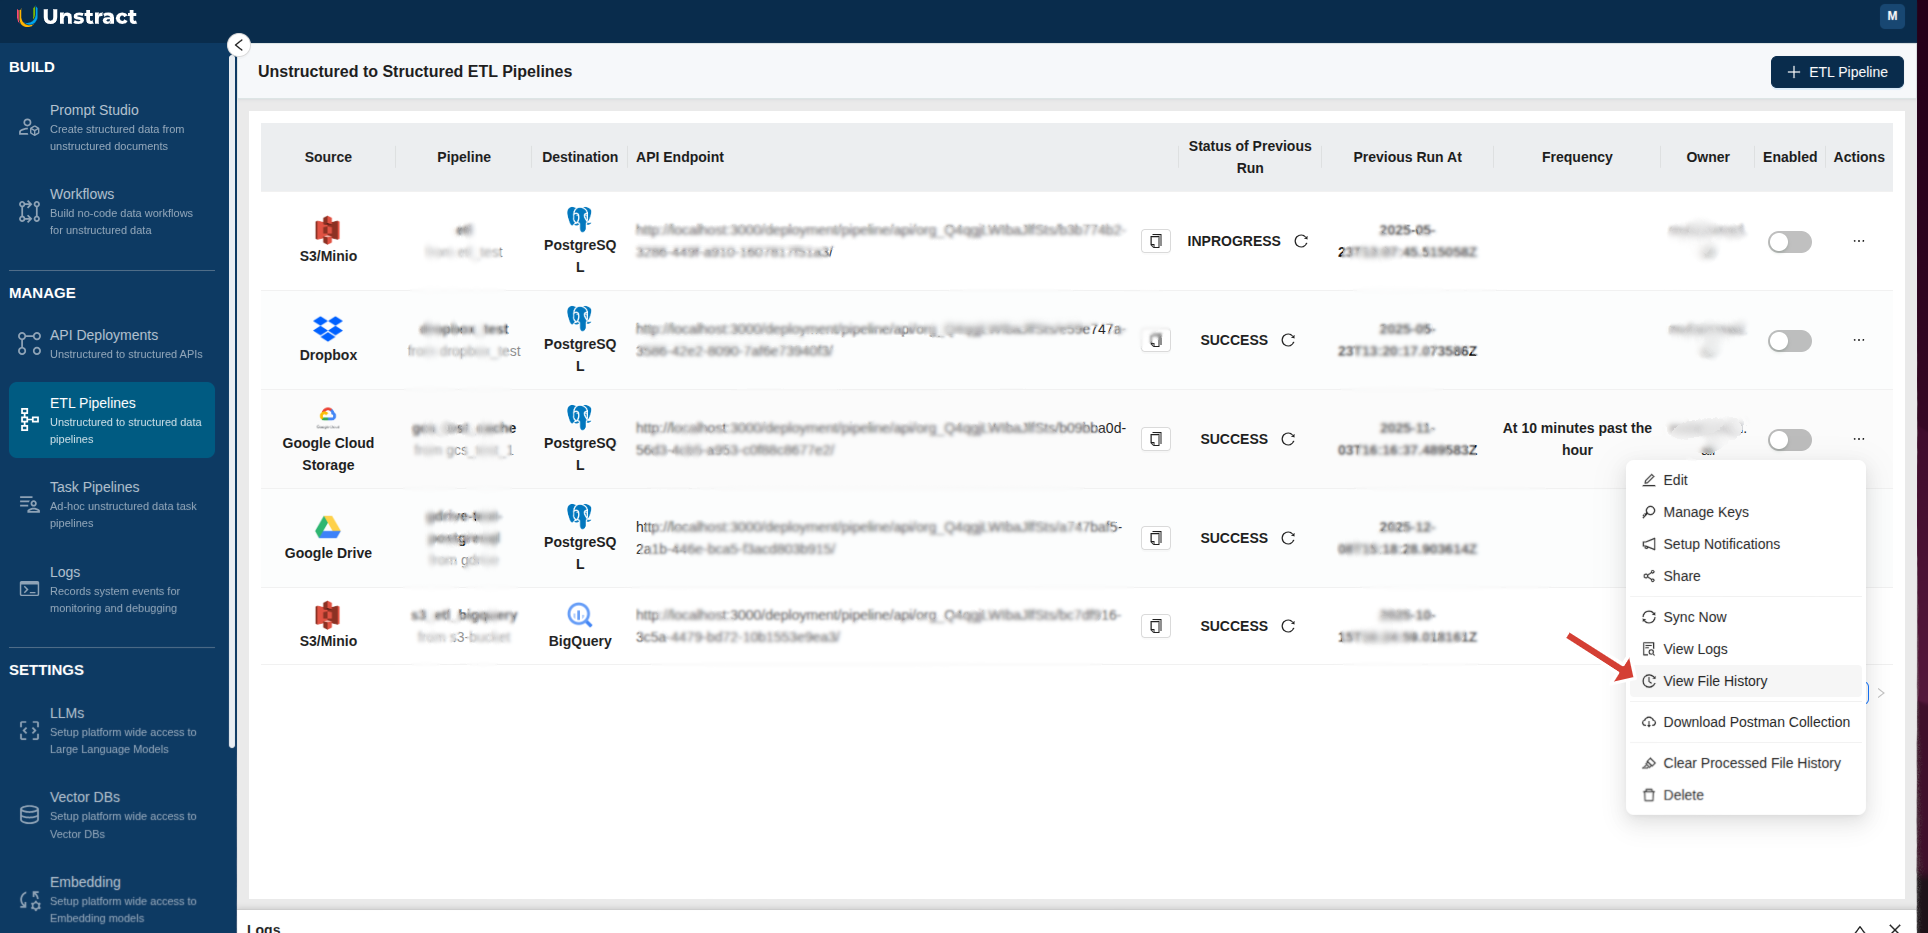Click the ETL Pipeline button
The image size is (1928, 933).
[x=1836, y=72]
